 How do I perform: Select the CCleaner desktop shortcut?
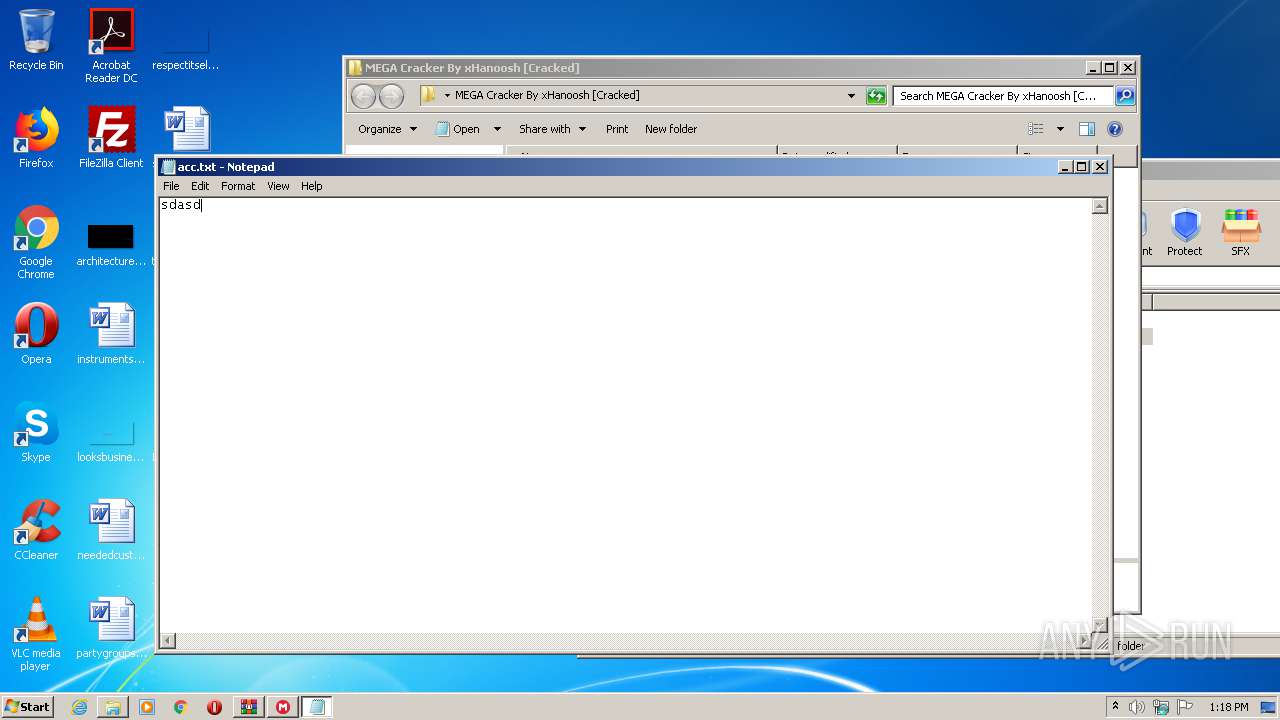[36, 530]
